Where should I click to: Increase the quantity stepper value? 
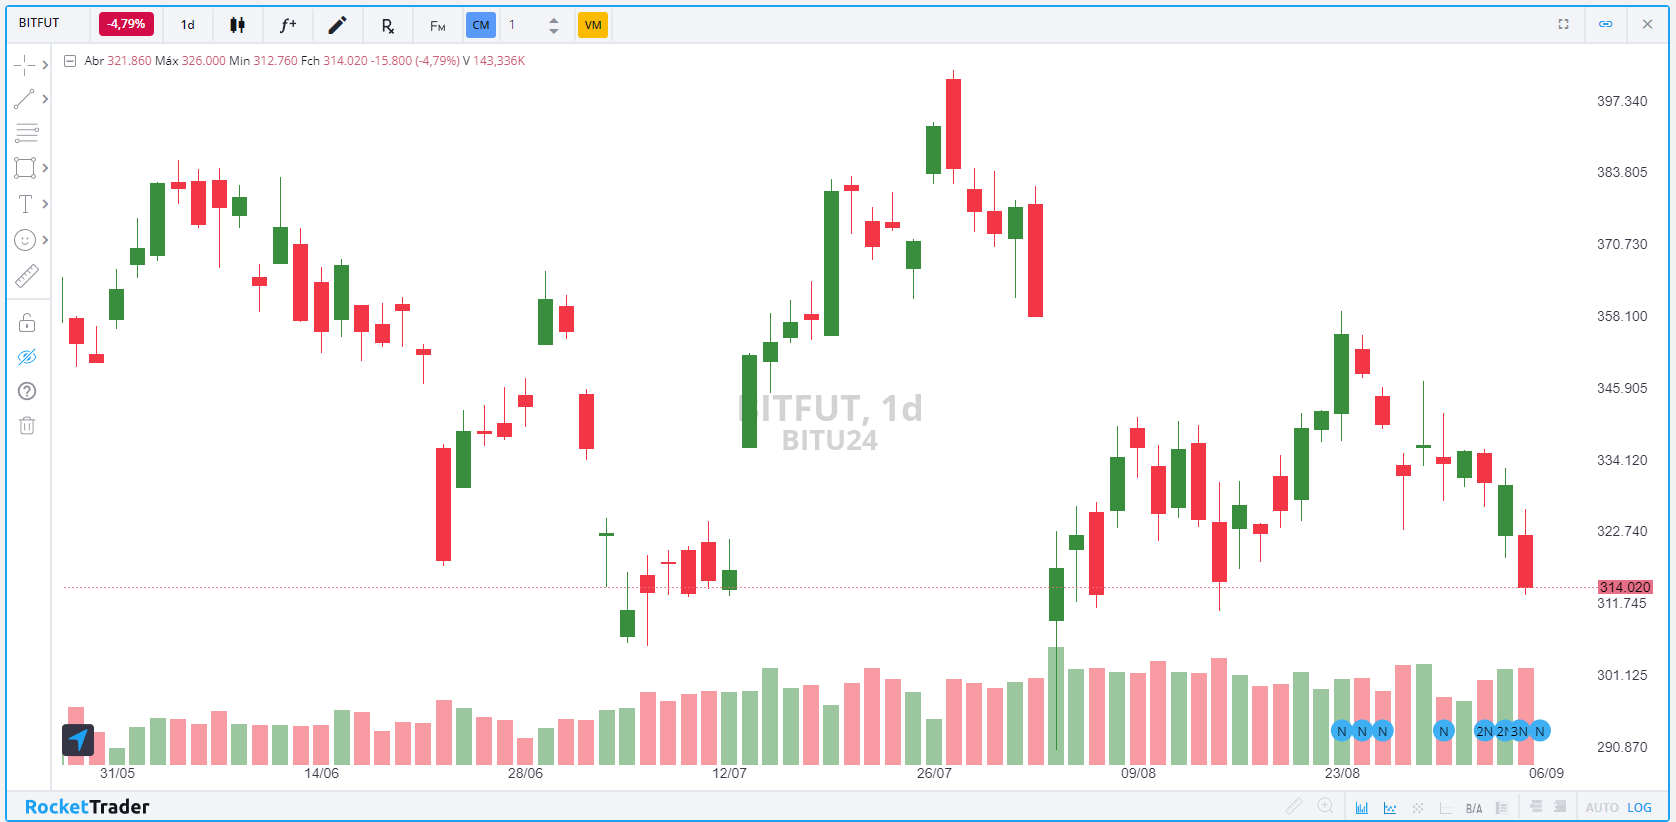pos(554,19)
